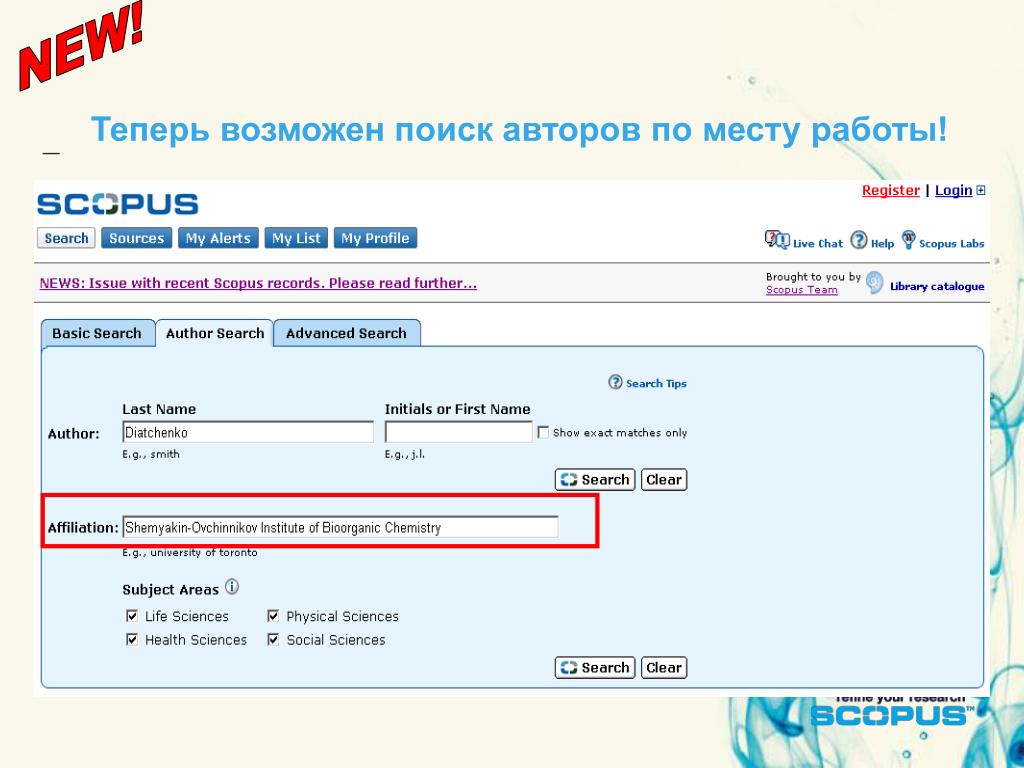
Task: Click the Subject Areas info icon
Action: pos(232,586)
